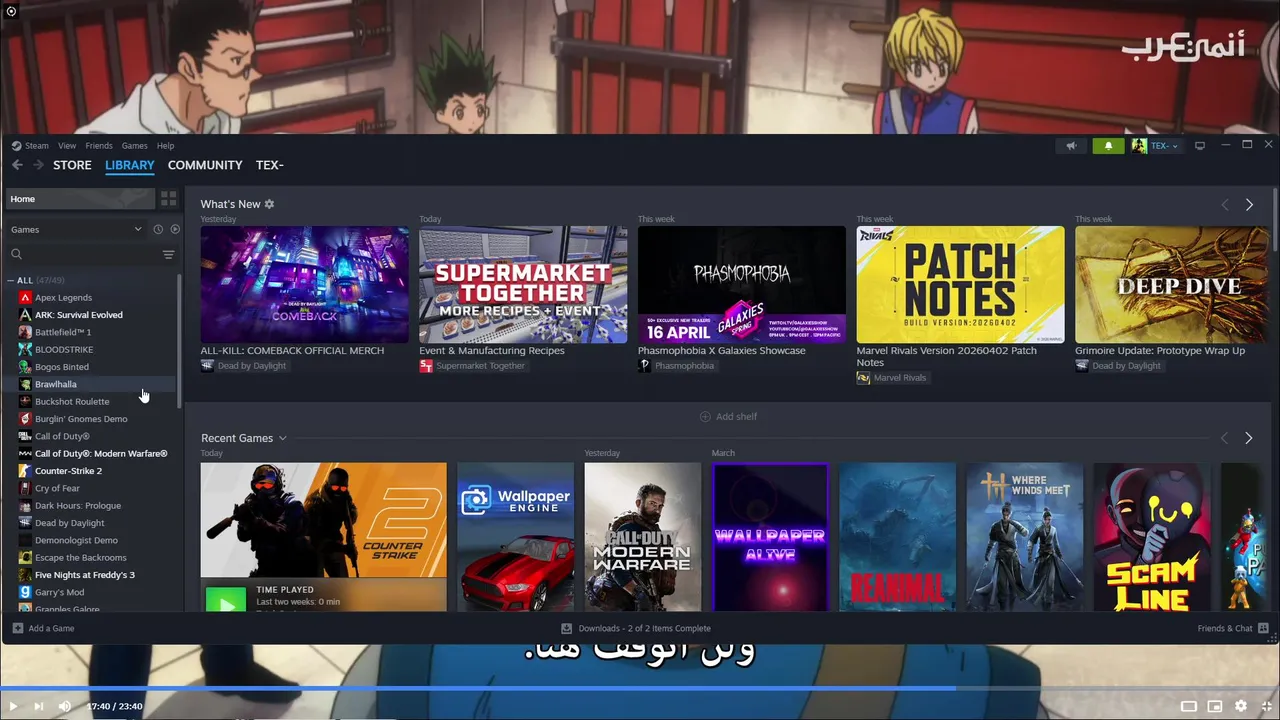This screenshot has width=1280, height=720.
Task: Switch to the STORE tab
Action: (x=72, y=165)
